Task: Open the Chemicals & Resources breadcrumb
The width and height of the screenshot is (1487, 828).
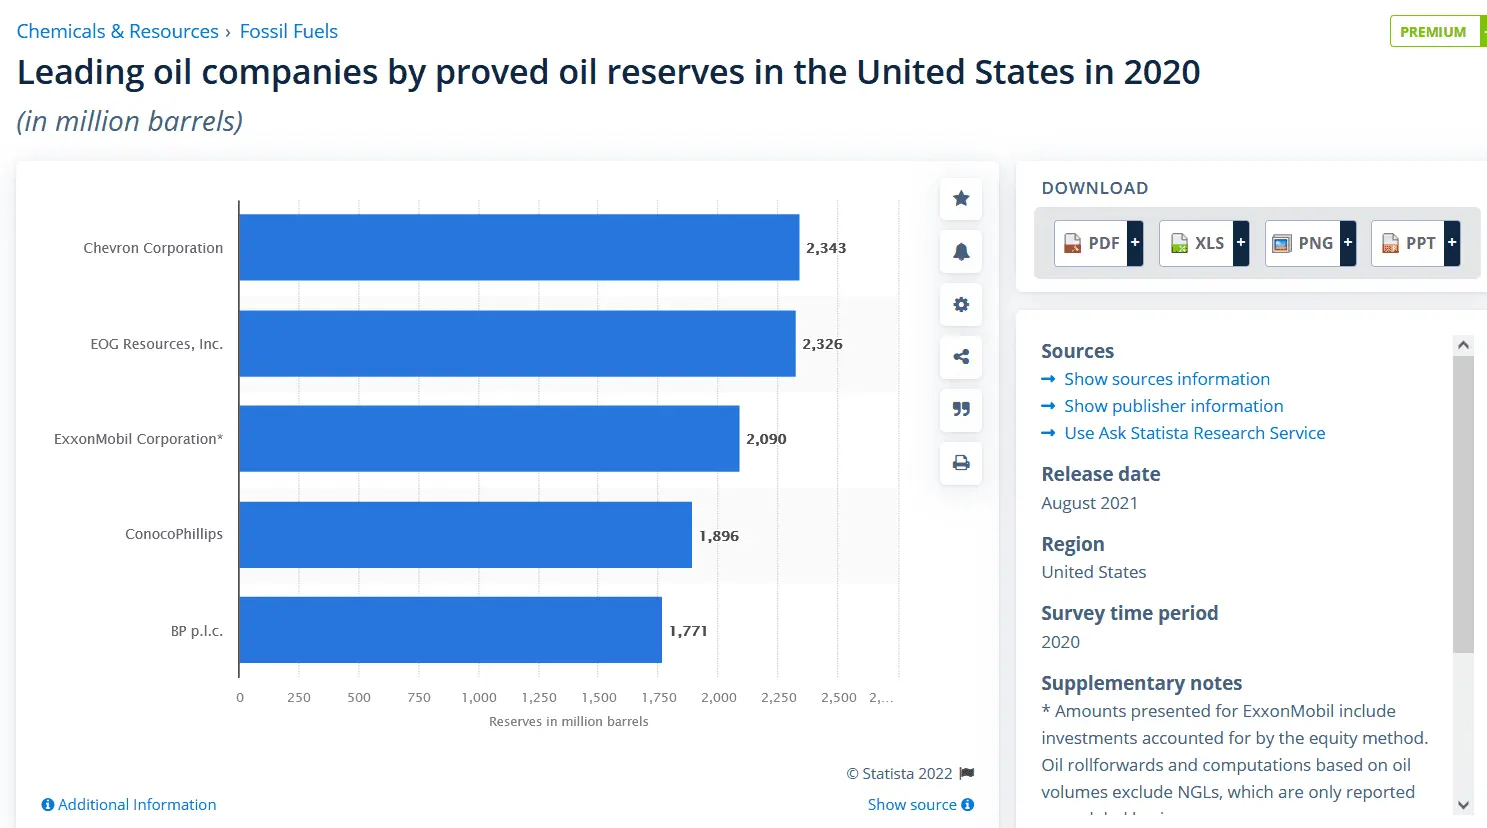Action: point(117,31)
